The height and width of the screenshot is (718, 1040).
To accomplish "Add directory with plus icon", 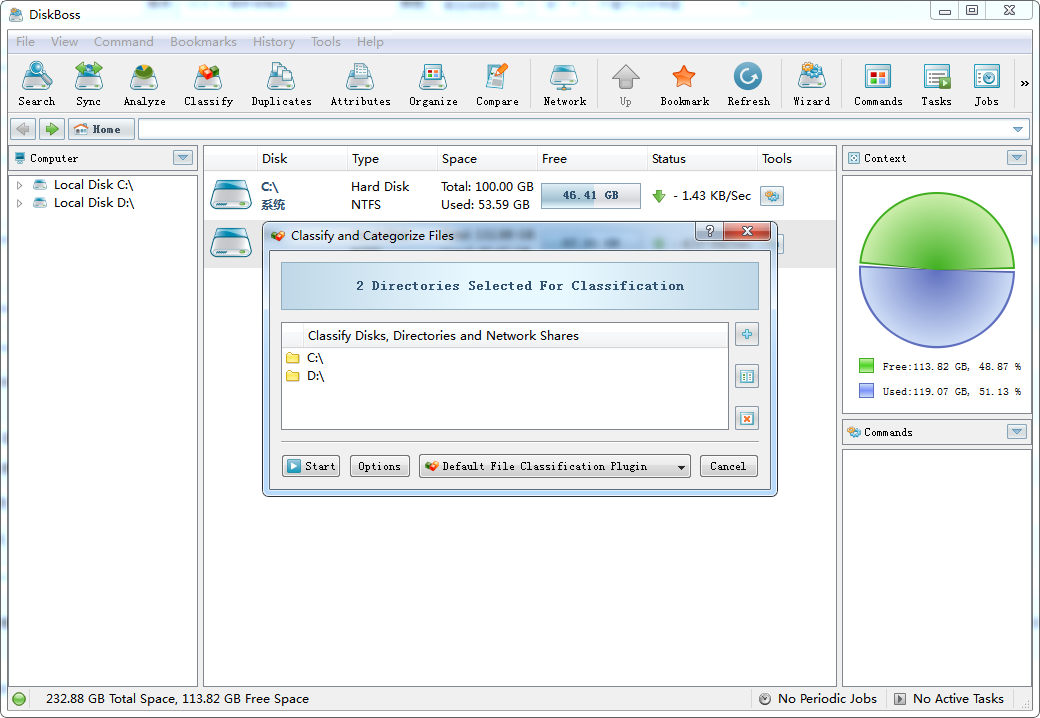I will click(747, 334).
